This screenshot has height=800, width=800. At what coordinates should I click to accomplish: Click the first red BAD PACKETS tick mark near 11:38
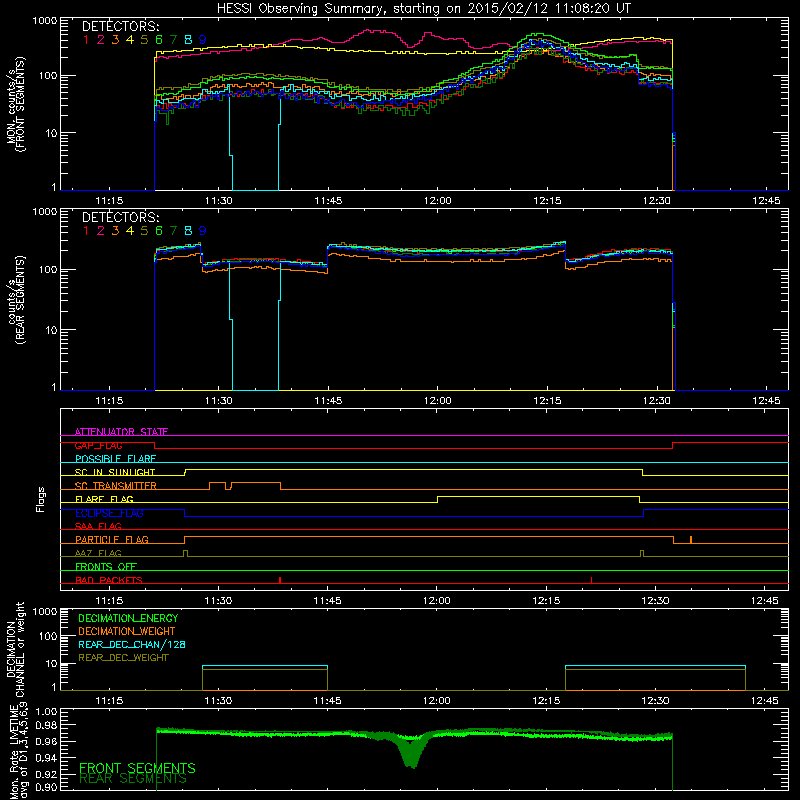tap(280, 580)
